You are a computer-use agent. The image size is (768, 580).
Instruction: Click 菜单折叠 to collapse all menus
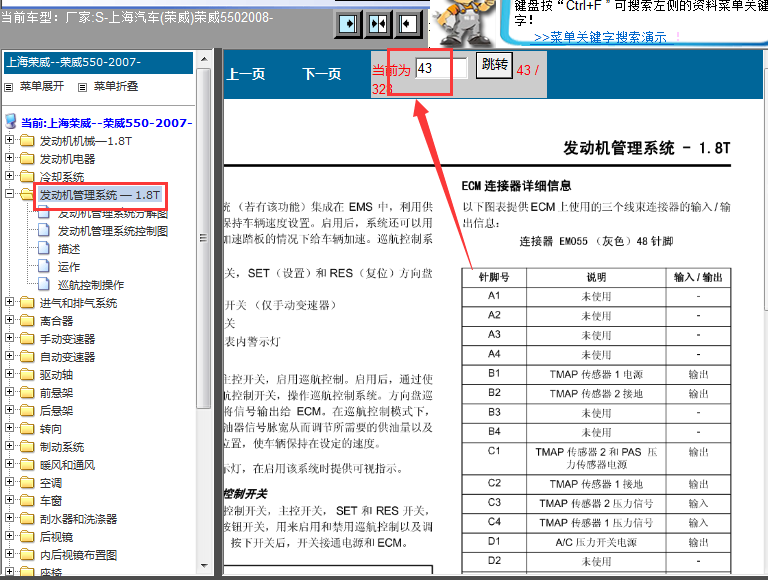coord(116,87)
